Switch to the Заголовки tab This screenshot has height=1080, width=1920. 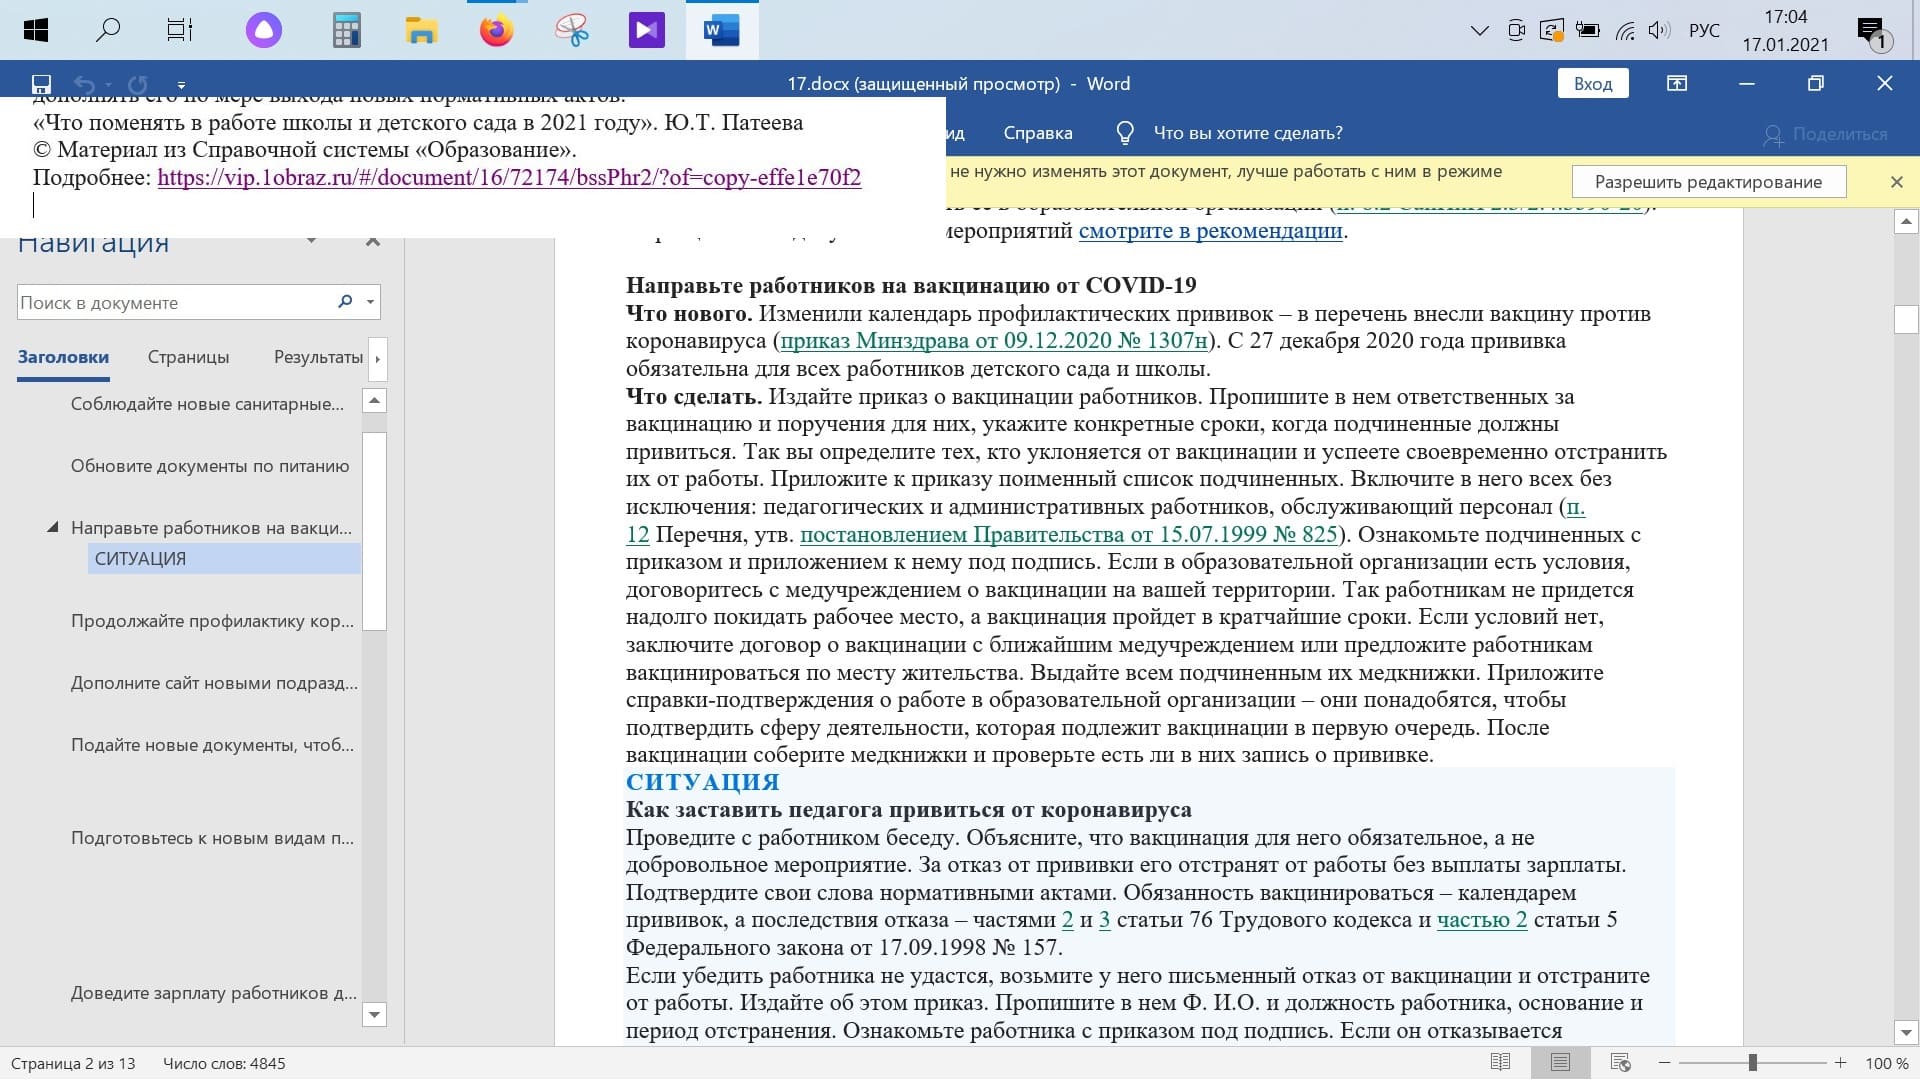tap(63, 357)
